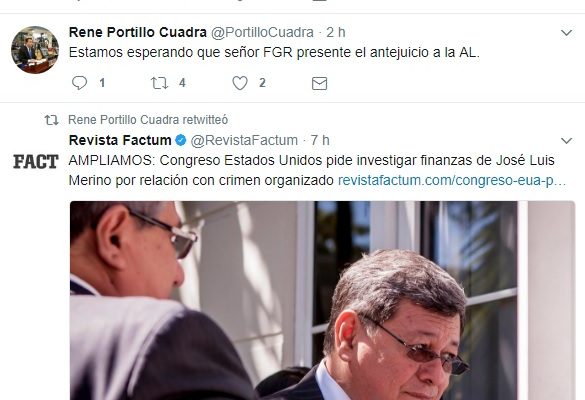Open the revistafactum.com/congreso-eua article link
The image size is (585, 400).
452,180
